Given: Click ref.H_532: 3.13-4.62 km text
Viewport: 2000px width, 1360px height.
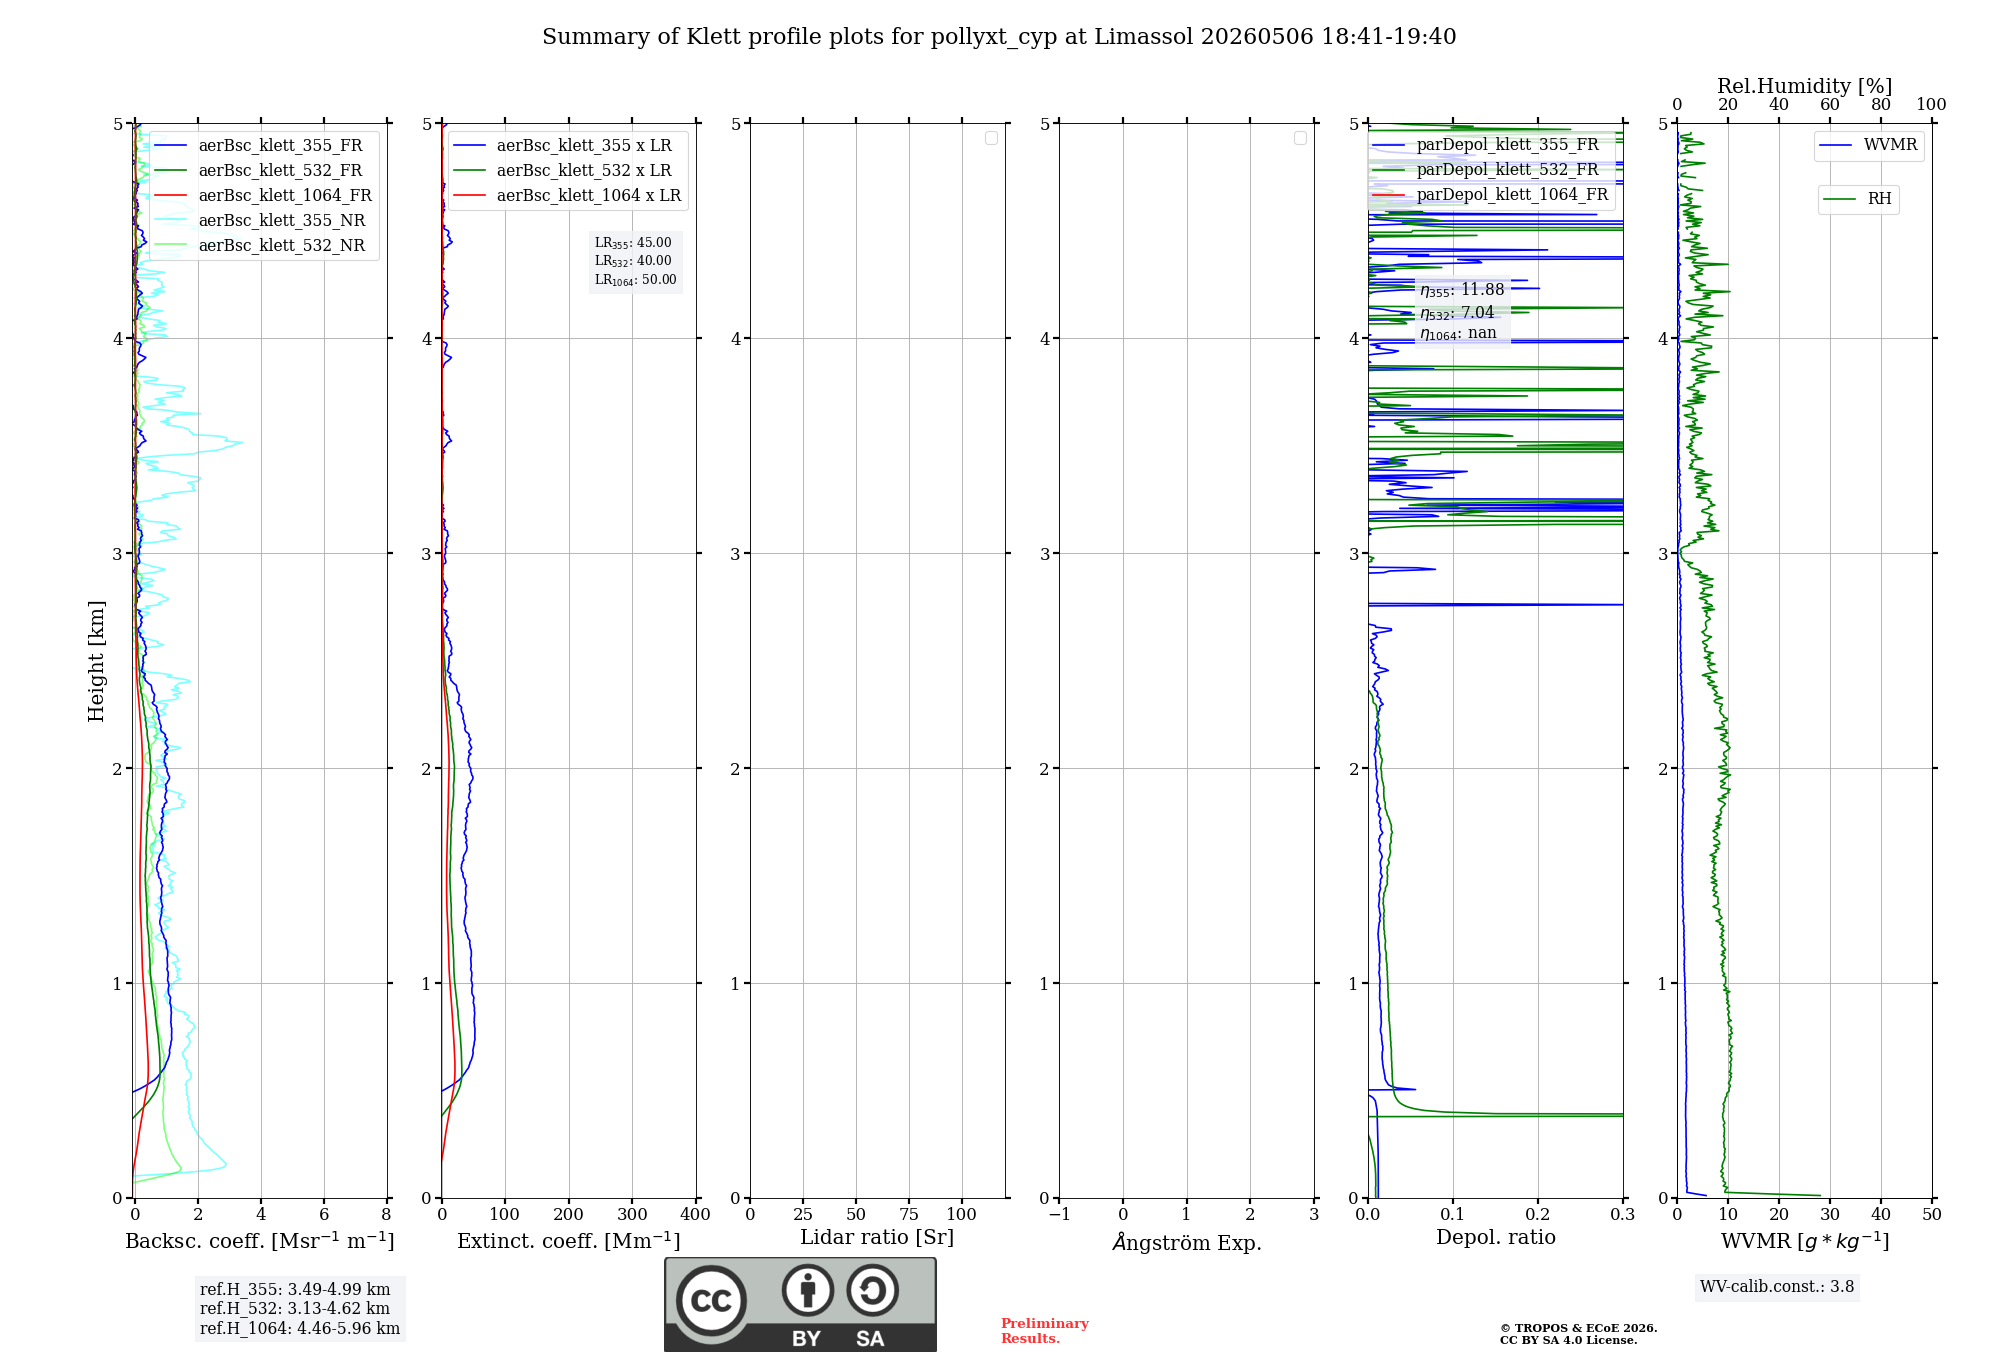Looking at the screenshot, I should coord(295,1309).
